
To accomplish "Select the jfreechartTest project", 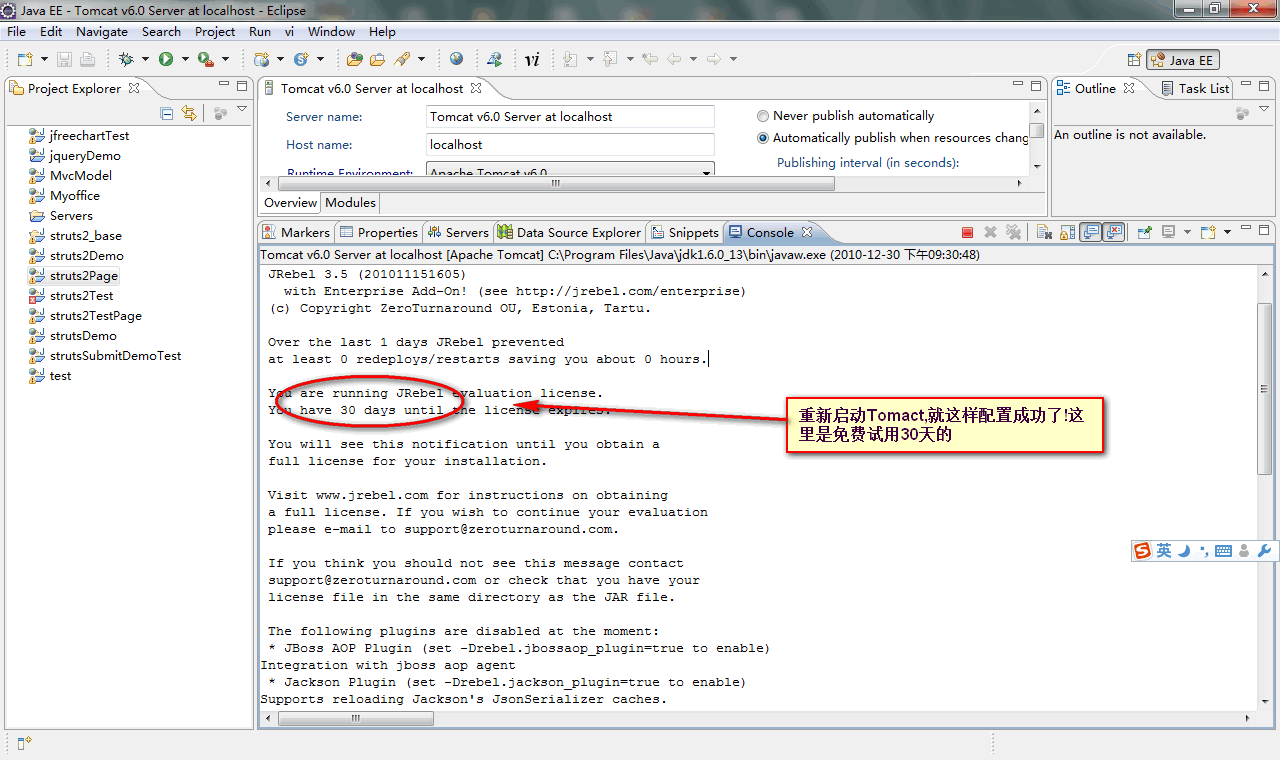I will 80,136.
